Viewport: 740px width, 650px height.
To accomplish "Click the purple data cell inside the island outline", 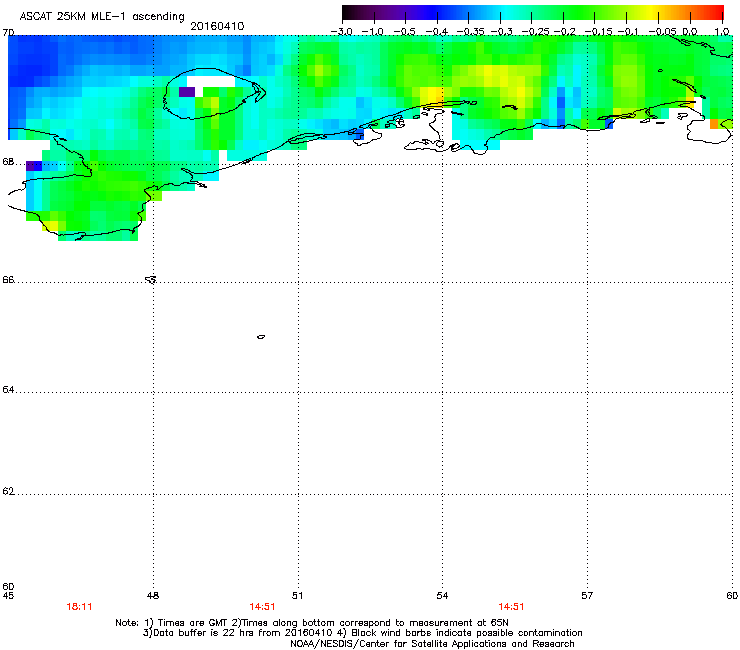I will point(187,92).
